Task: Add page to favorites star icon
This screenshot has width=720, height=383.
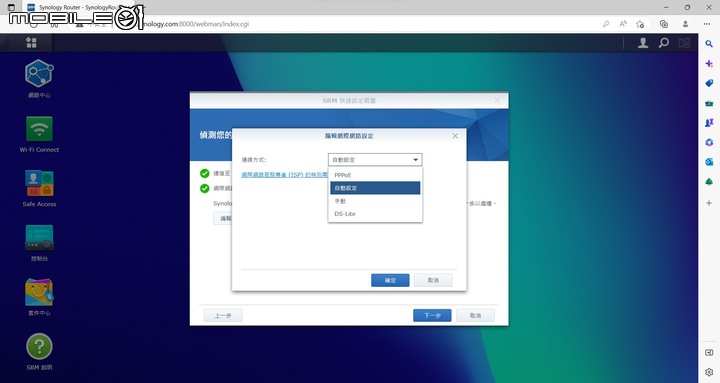Action: [x=640, y=24]
